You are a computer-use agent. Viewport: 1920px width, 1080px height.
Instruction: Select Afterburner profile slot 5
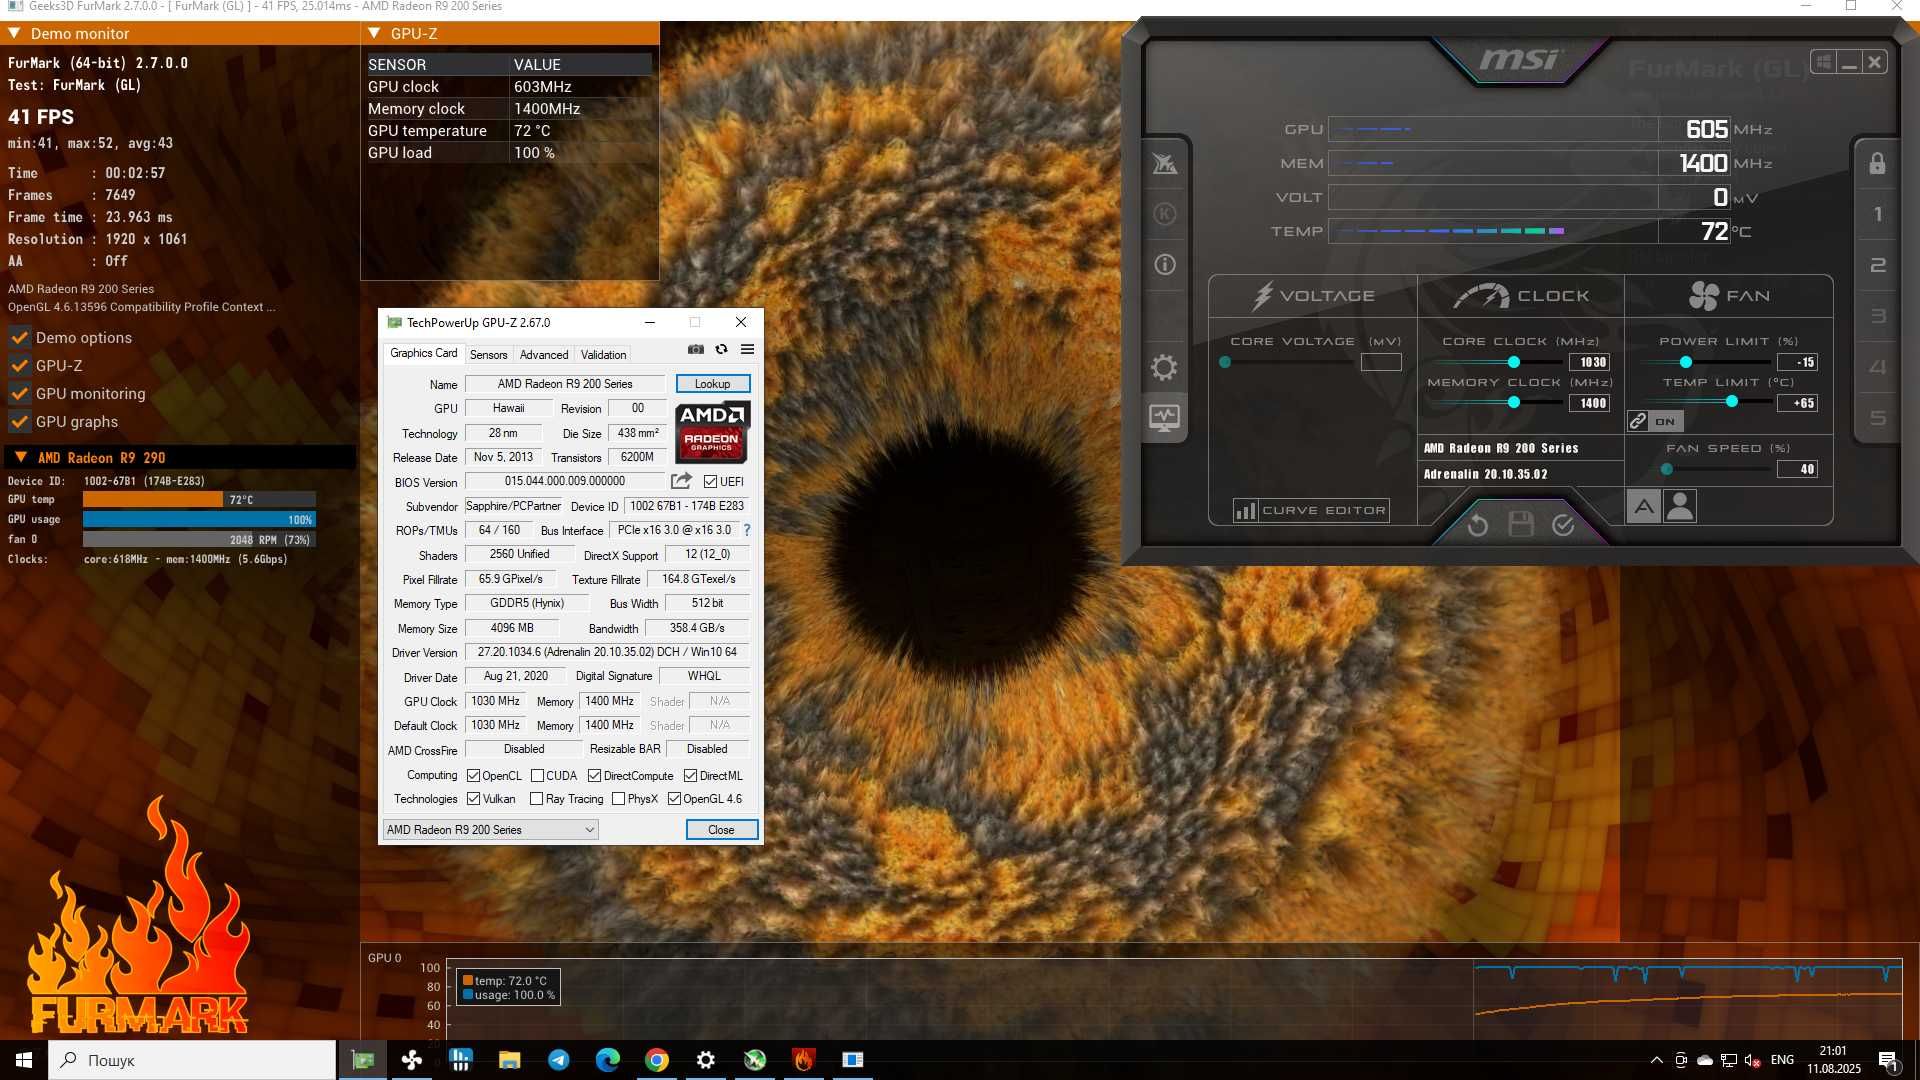(1877, 418)
